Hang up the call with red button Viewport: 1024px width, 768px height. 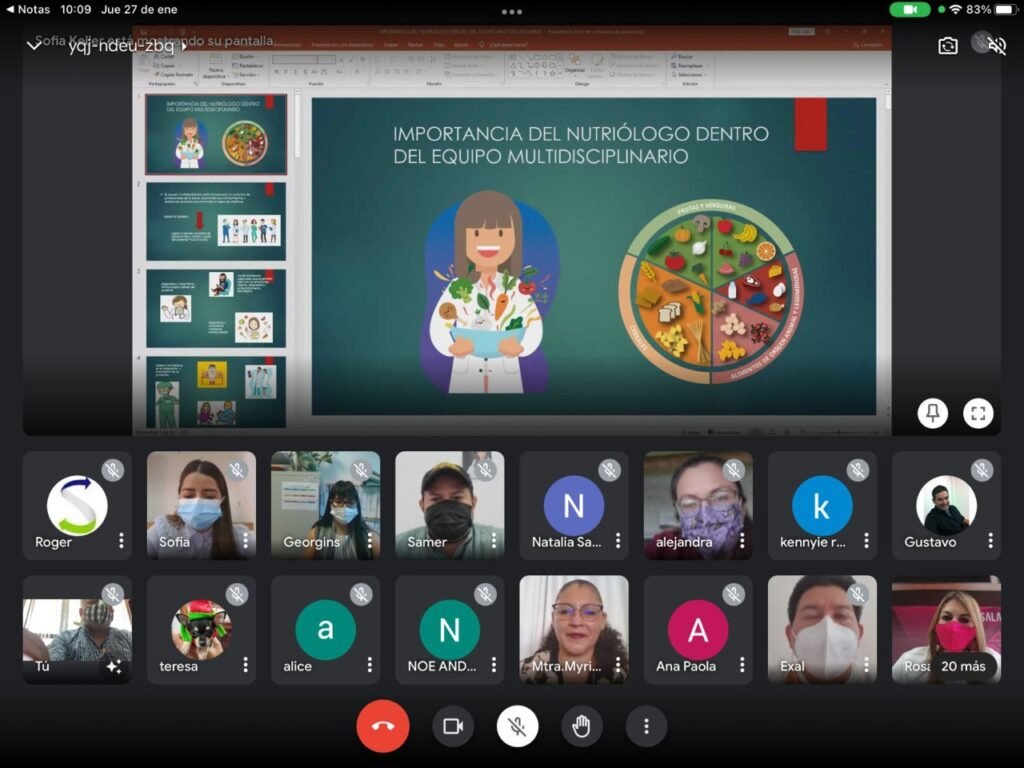[382, 726]
